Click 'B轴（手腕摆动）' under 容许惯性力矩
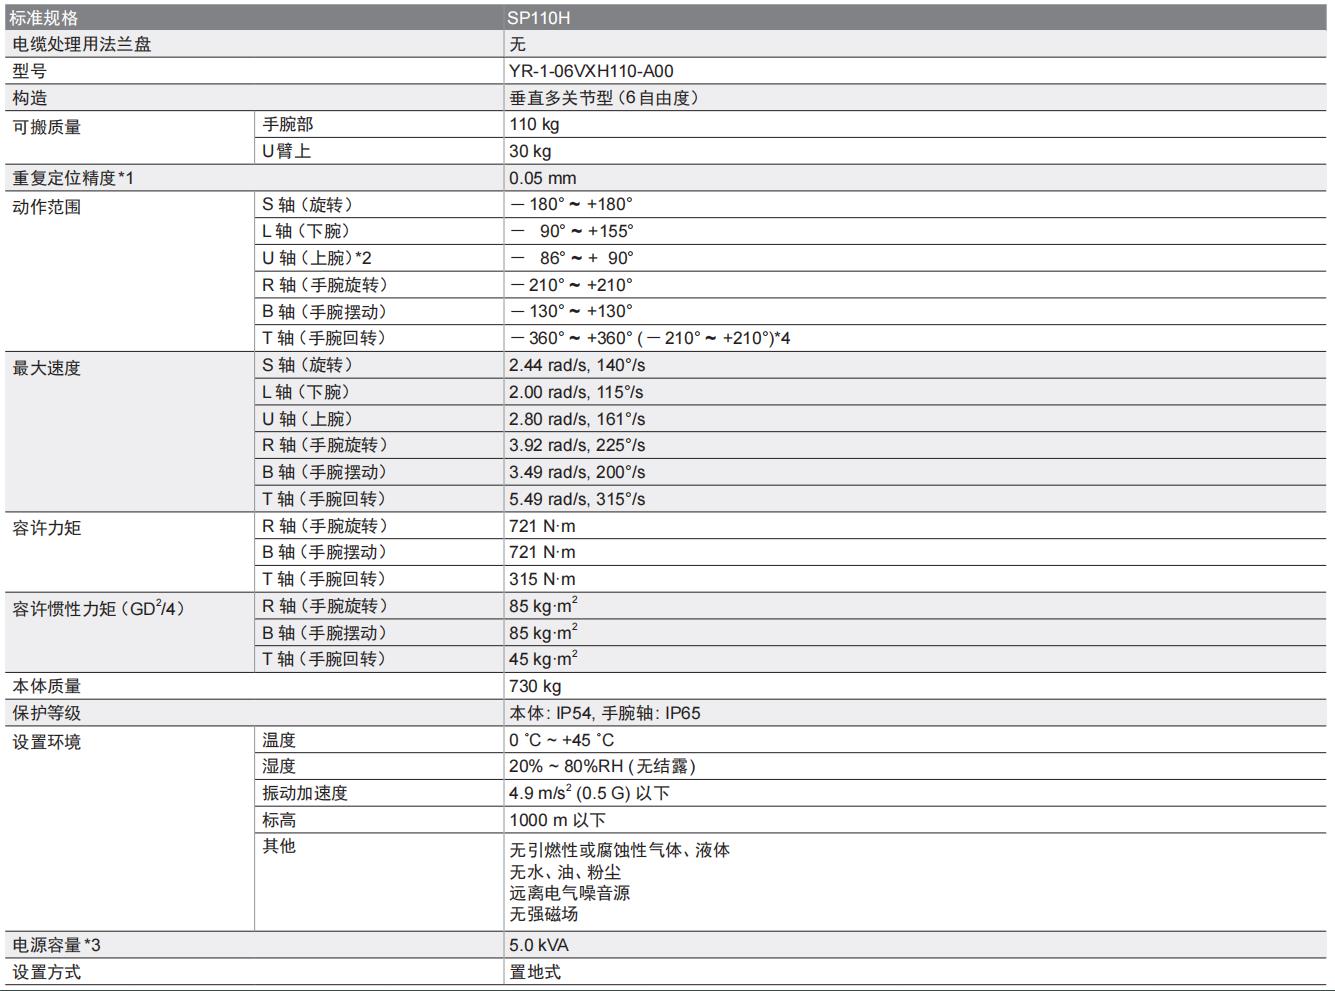The height and width of the screenshot is (991, 1335). pyautogui.click(x=326, y=633)
